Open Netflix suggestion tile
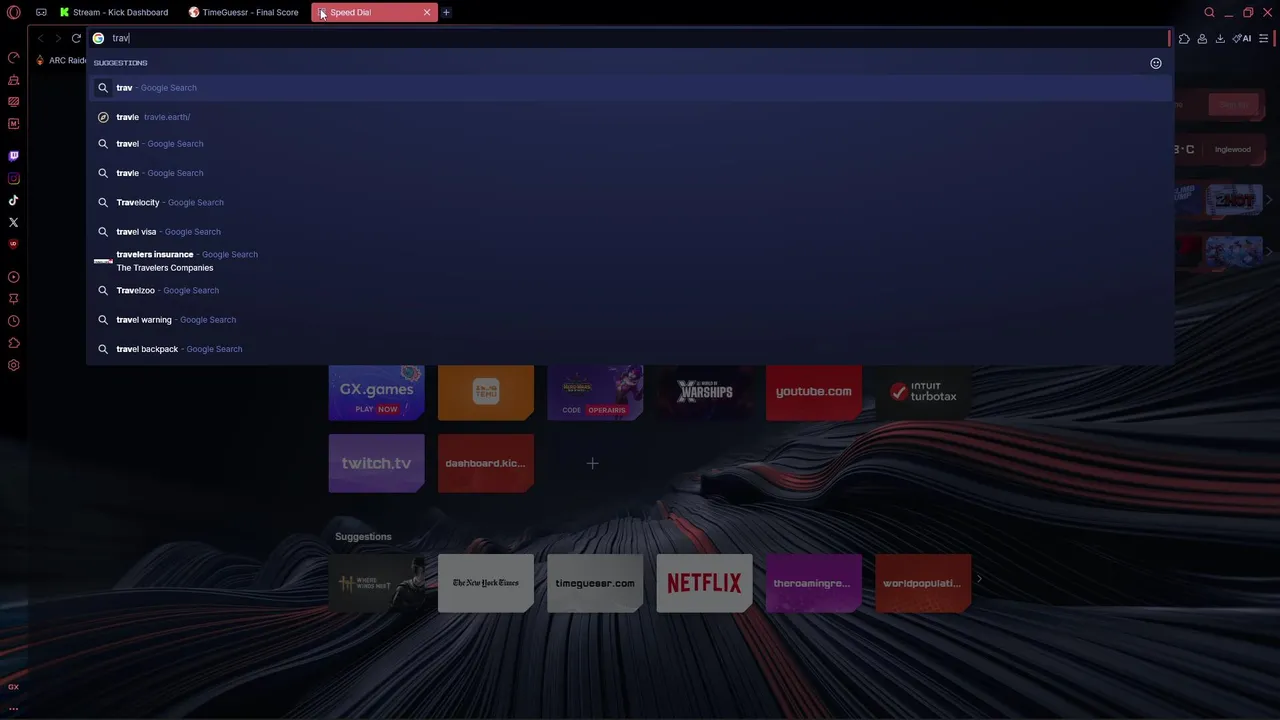 click(x=705, y=583)
